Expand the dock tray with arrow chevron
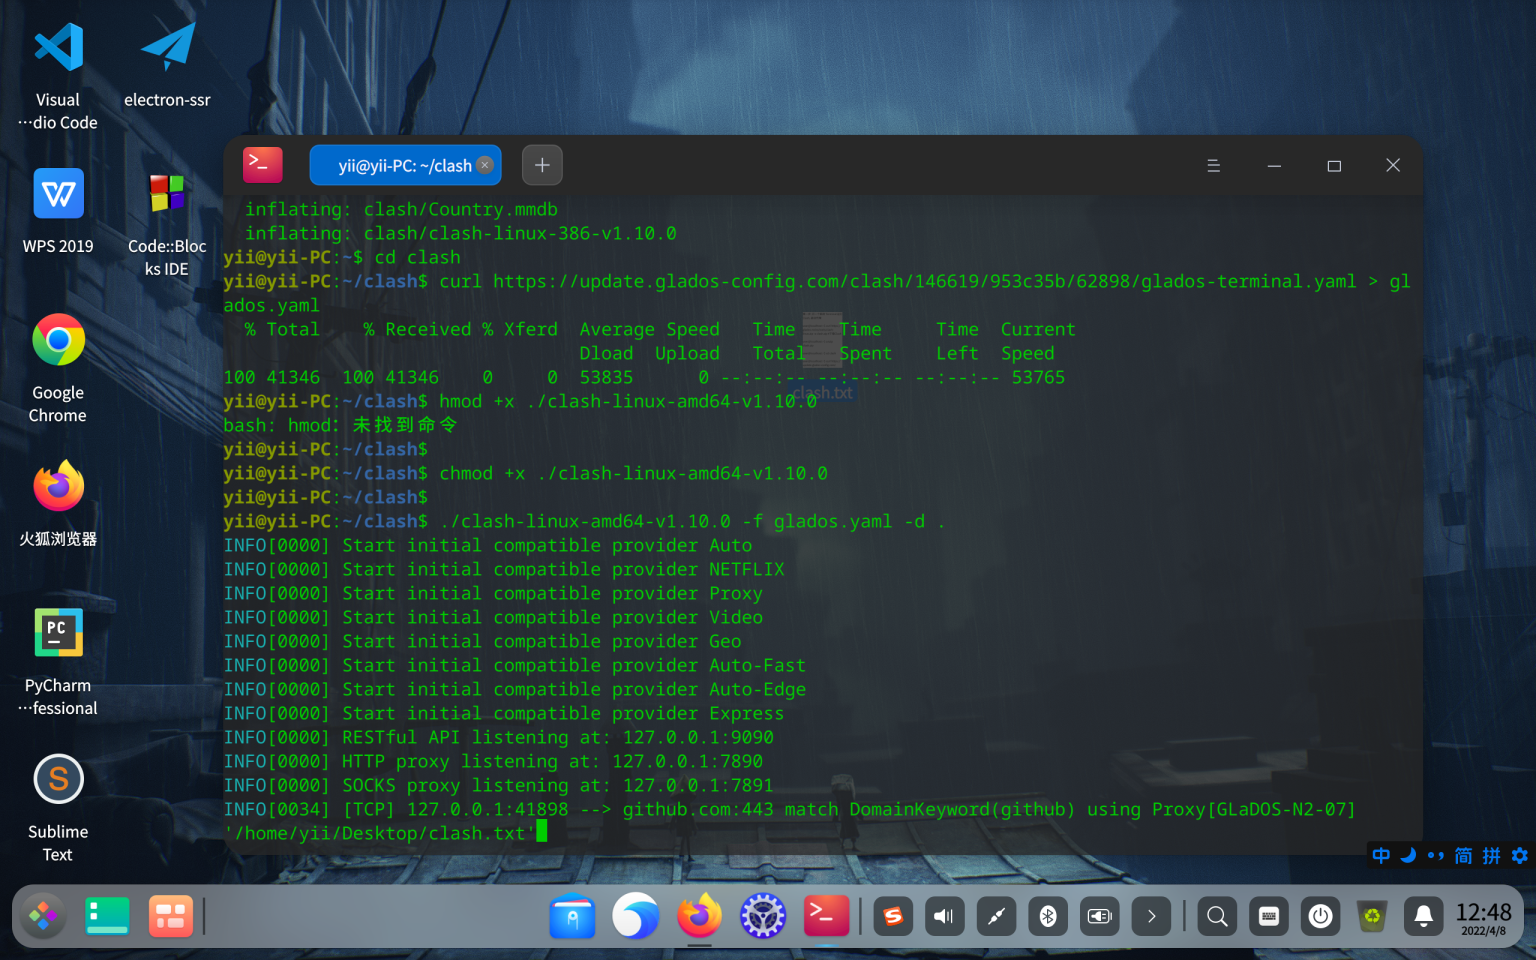 click(1151, 916)
